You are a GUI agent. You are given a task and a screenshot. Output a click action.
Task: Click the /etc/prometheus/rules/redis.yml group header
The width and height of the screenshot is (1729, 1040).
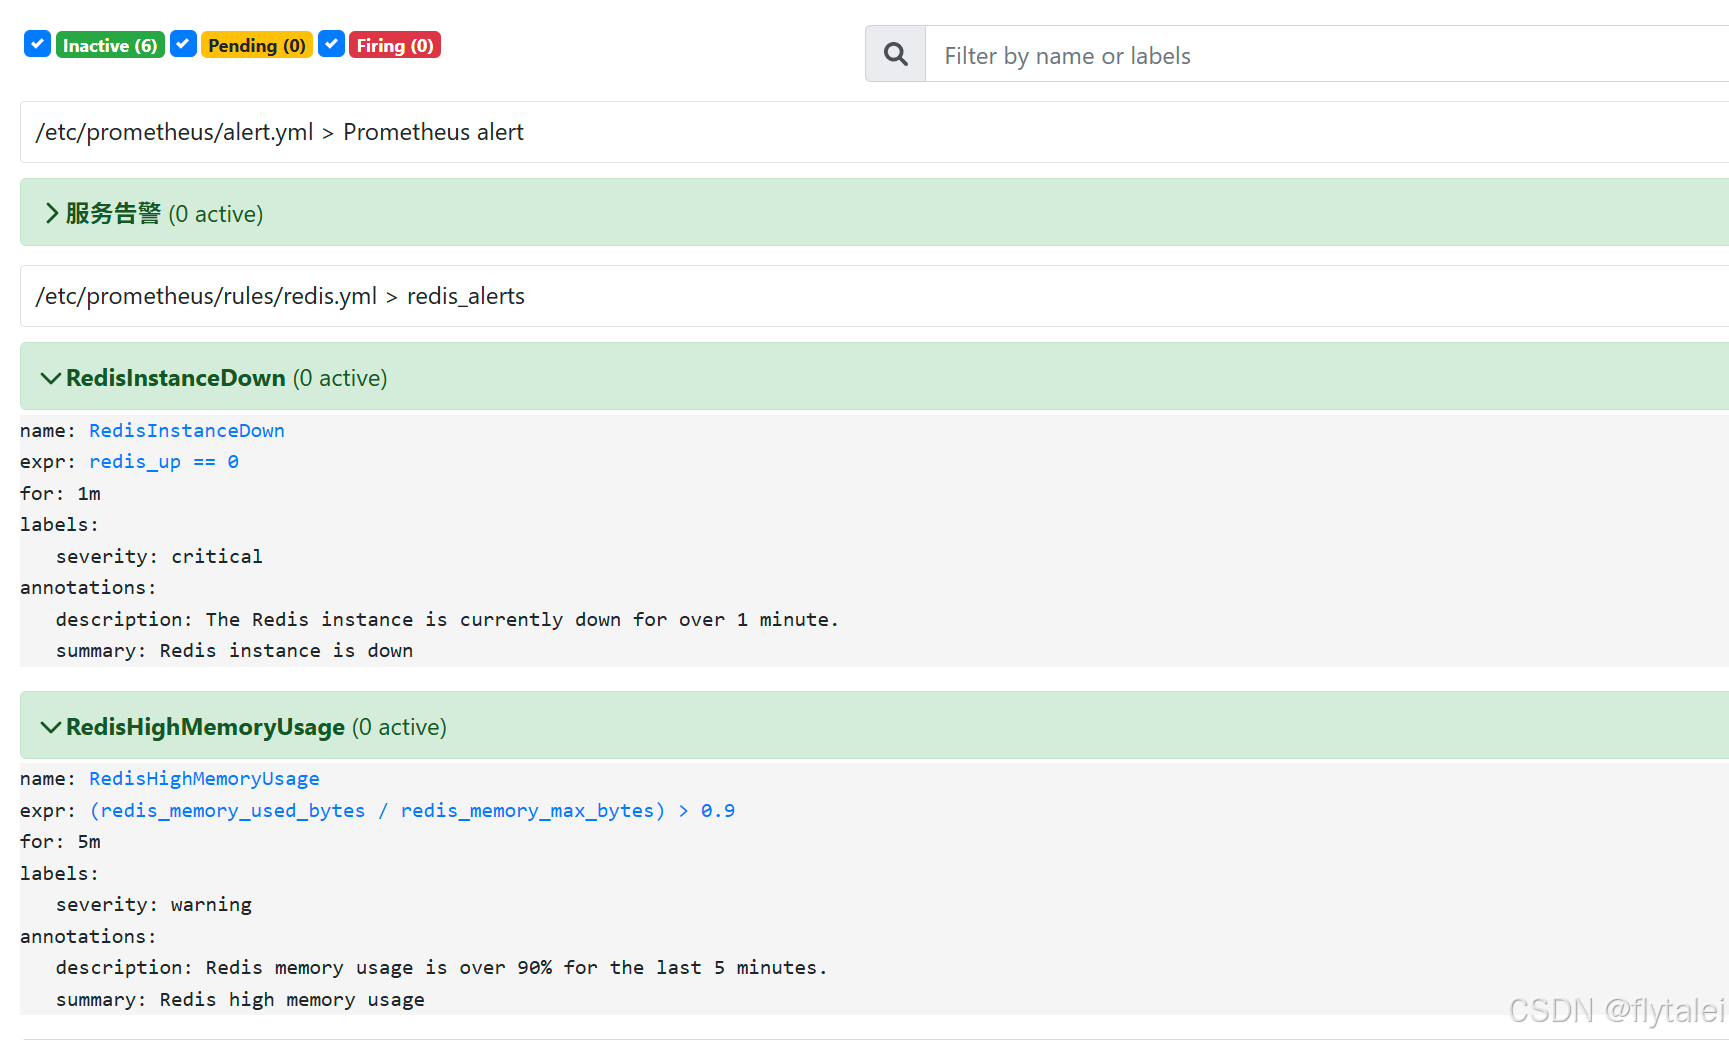874,296
